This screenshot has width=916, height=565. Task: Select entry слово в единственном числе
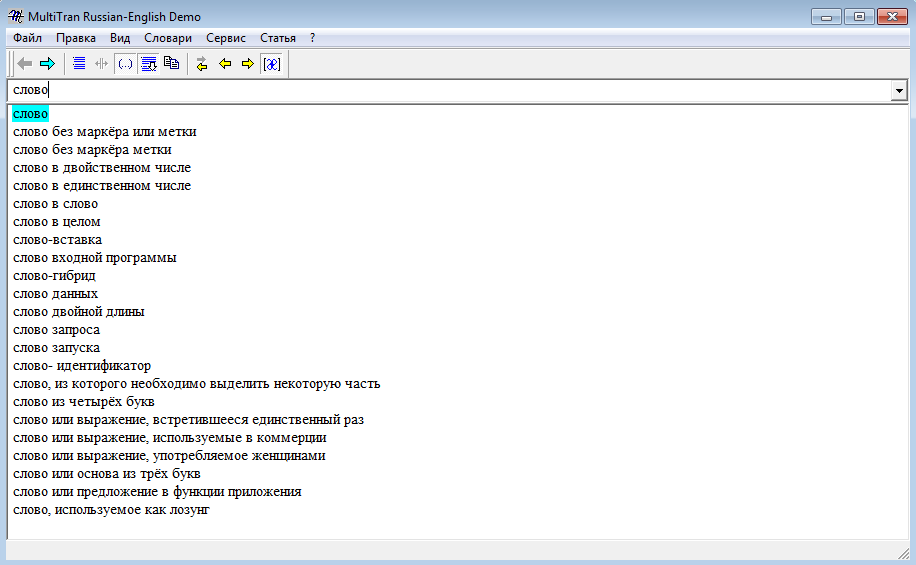pyautogui.click(x=102, y=186)
